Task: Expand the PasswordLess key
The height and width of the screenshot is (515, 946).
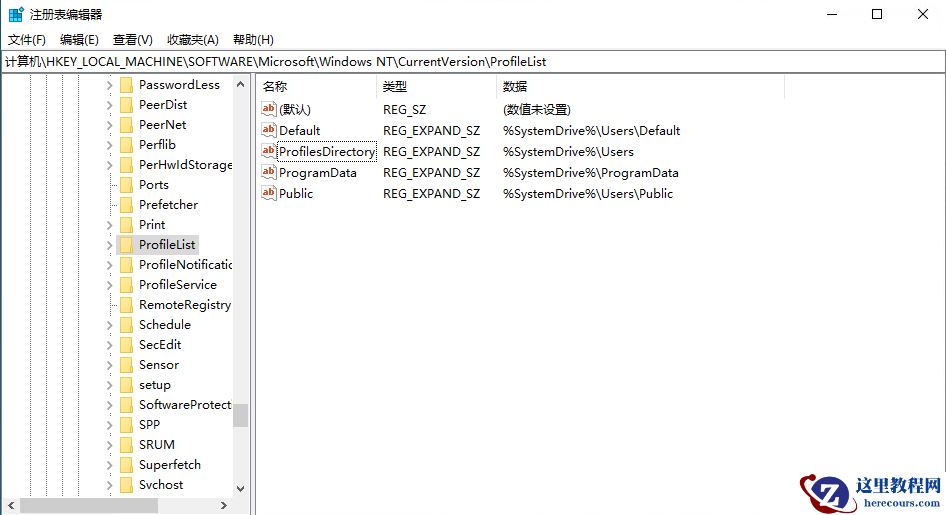Action: 109,86
